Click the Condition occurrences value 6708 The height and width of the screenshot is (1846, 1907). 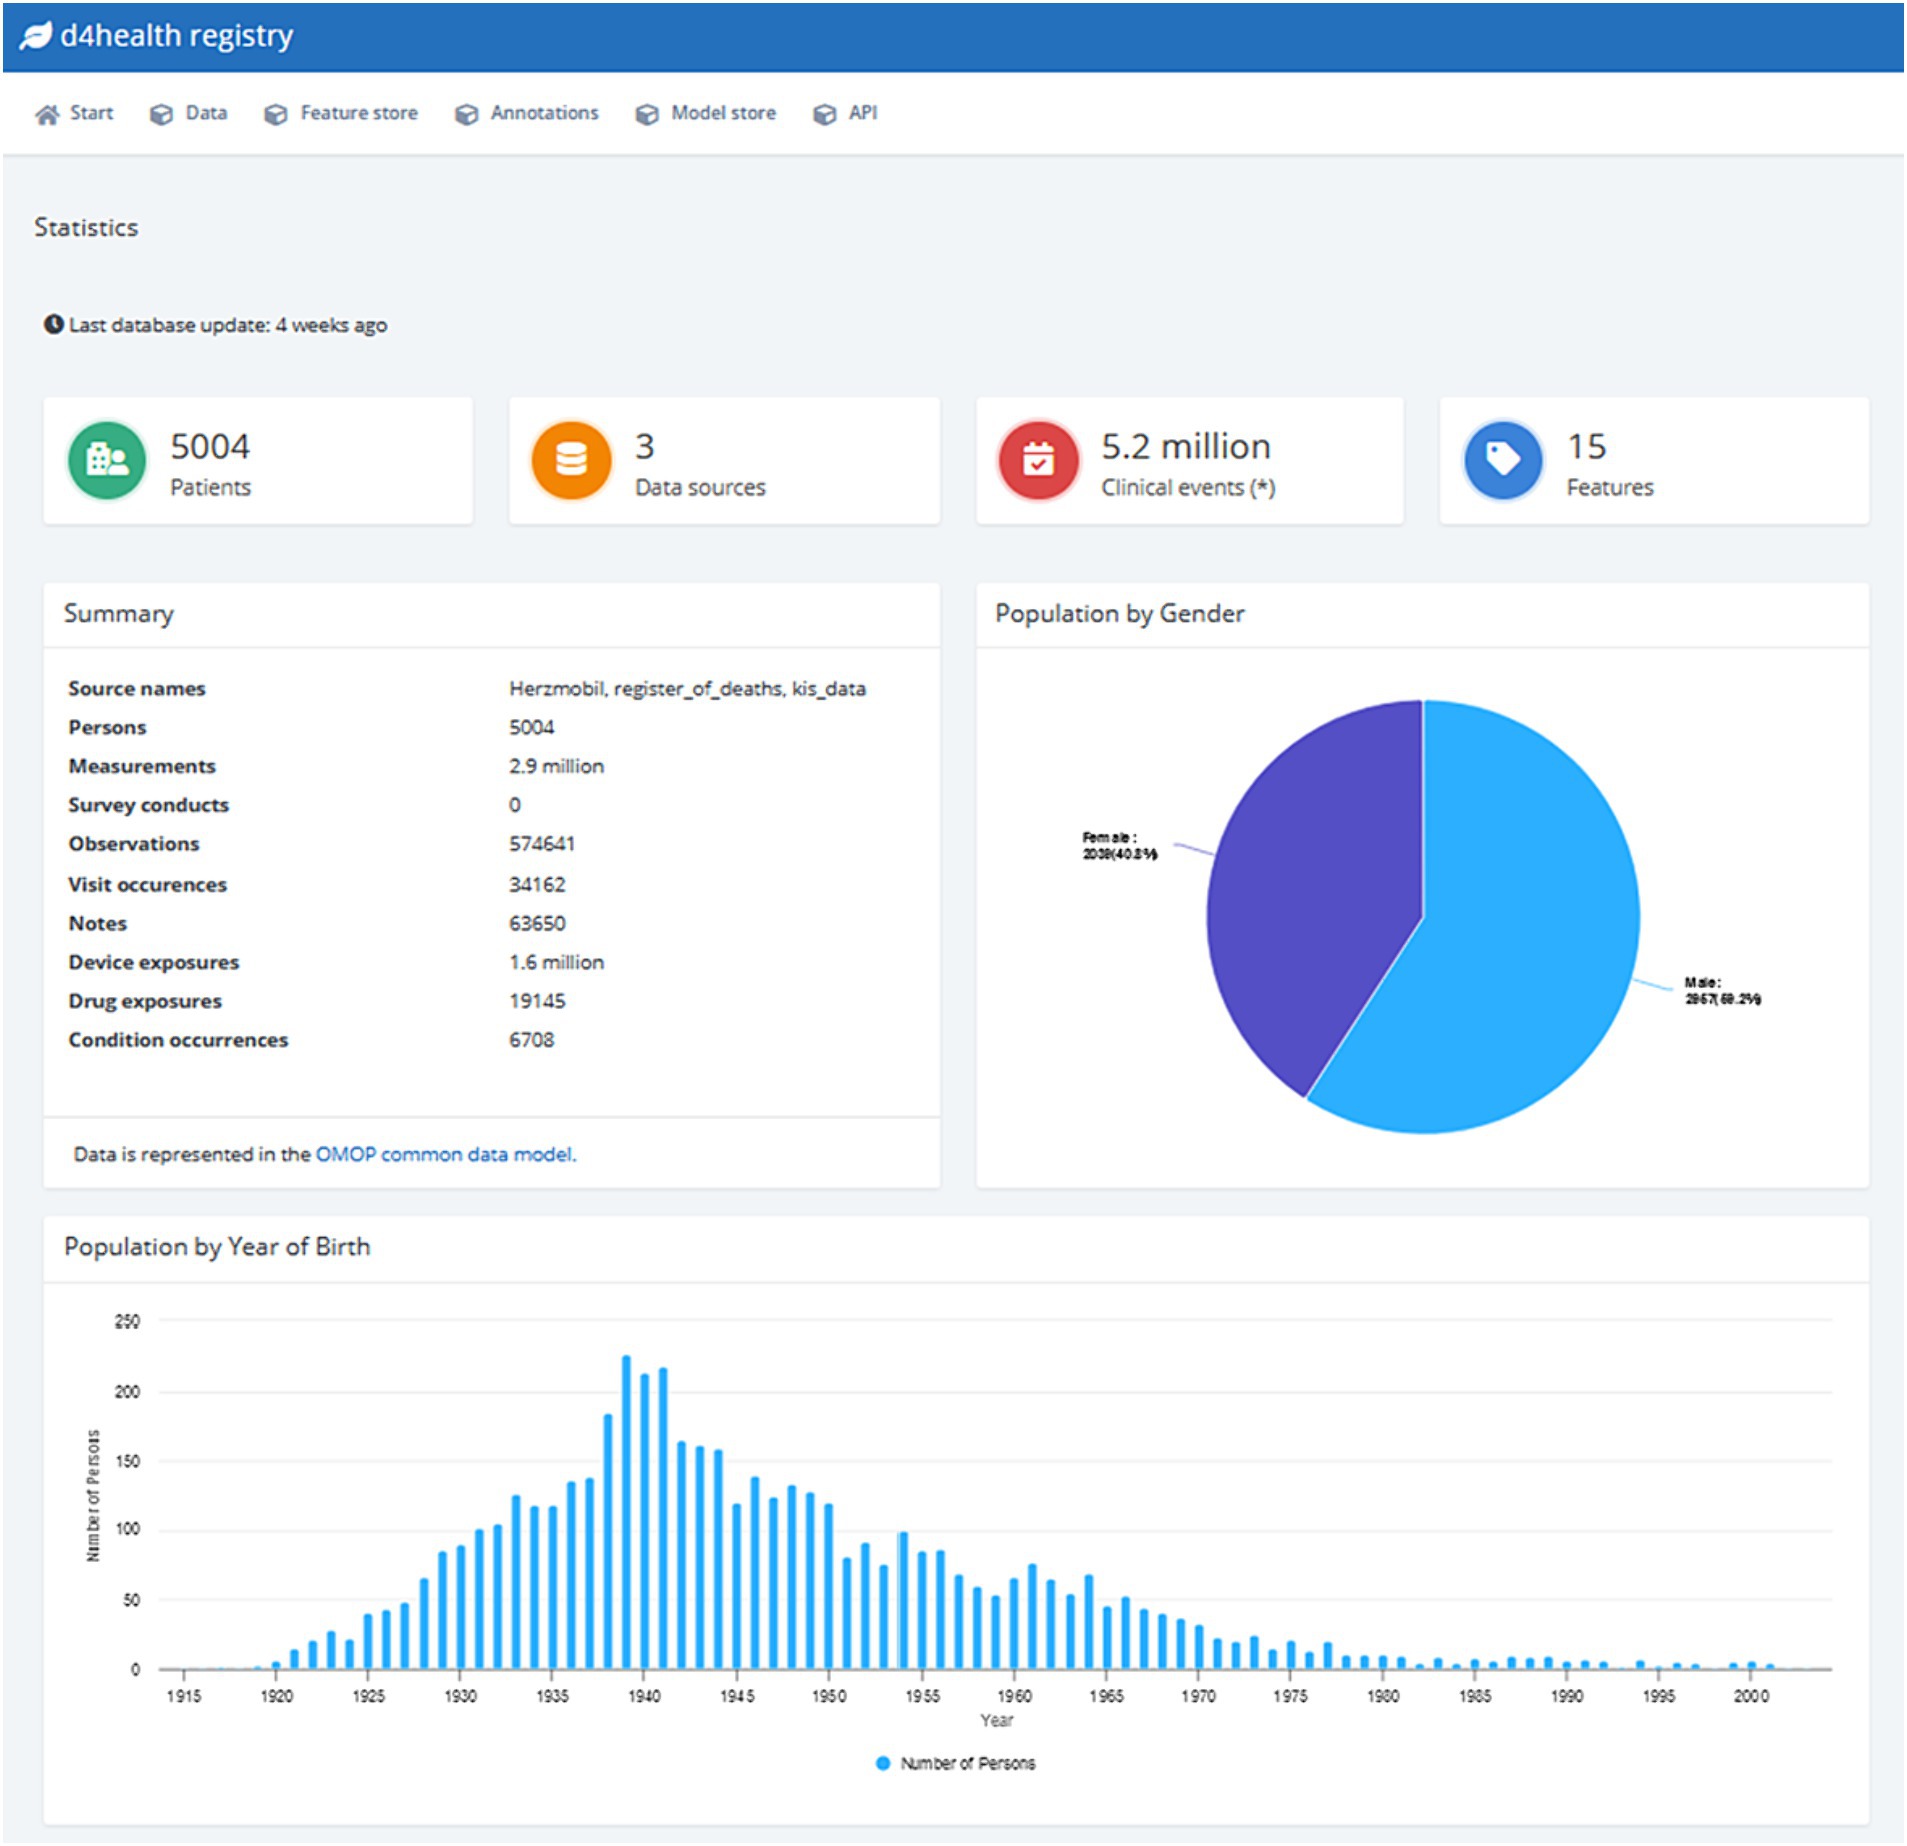pyautogui.click(x=532, y=1040)
